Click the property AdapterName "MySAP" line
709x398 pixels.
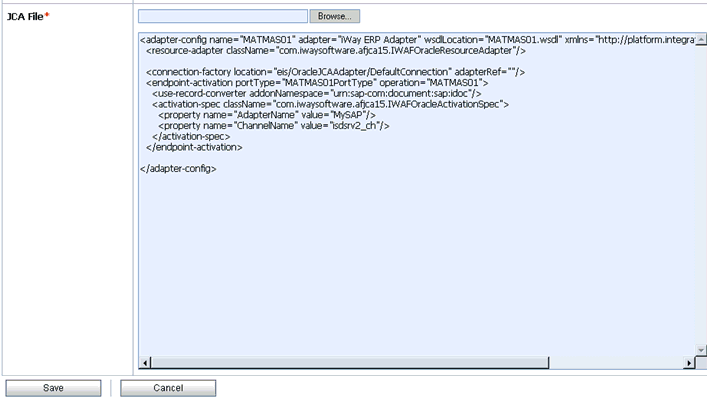(267, 115)
